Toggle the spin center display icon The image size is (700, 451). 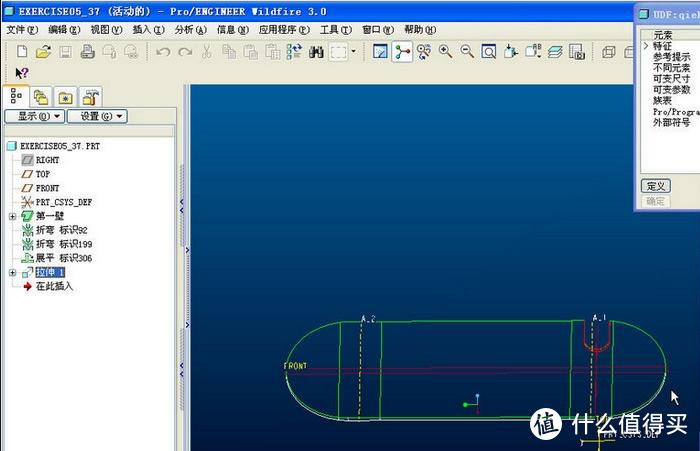402,51
